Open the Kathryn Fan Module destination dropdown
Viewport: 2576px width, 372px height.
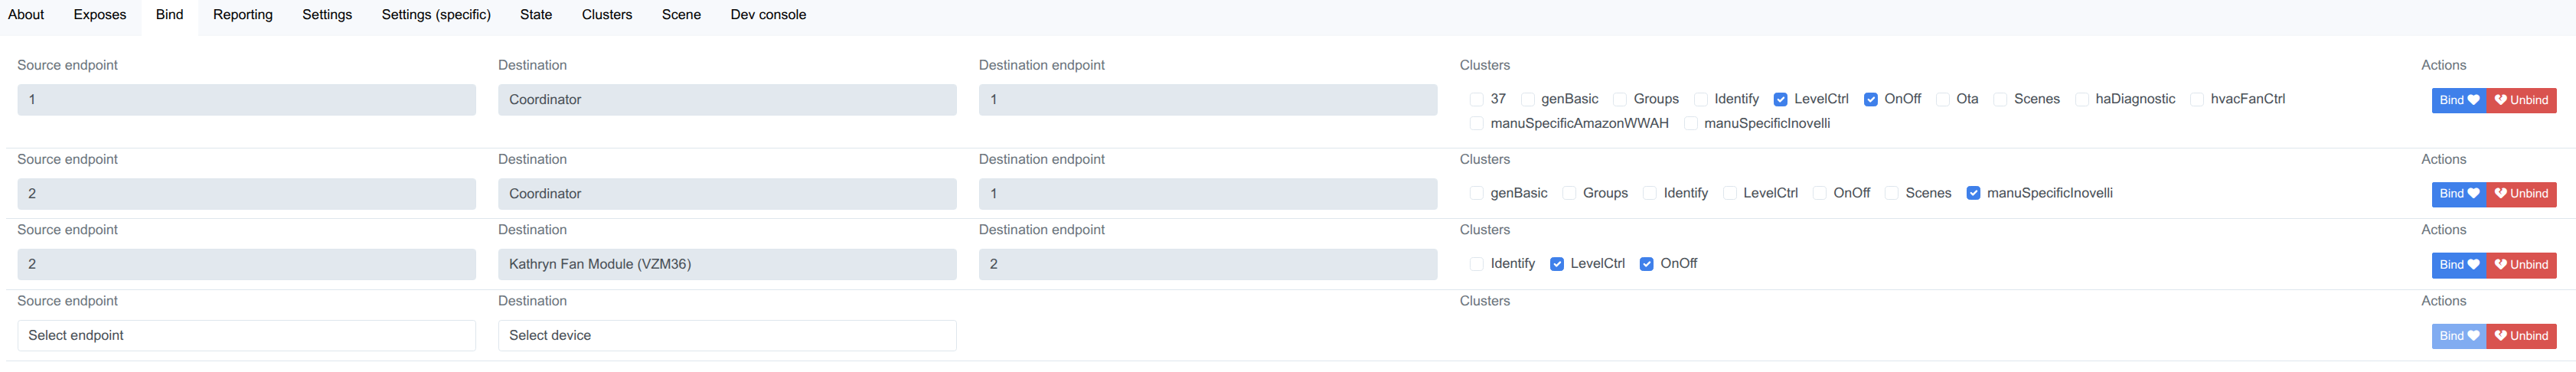point(727,265)
